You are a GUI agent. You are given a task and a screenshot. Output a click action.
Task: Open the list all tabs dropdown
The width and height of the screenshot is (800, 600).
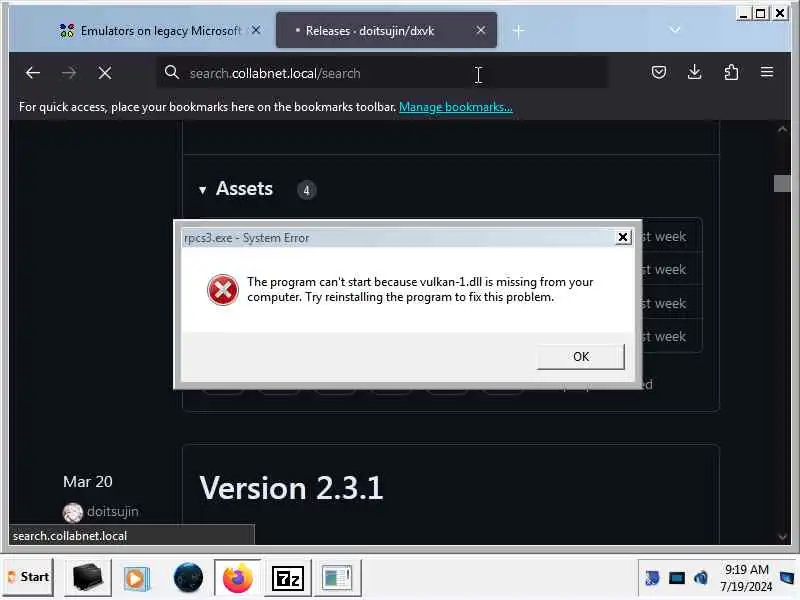674,30
